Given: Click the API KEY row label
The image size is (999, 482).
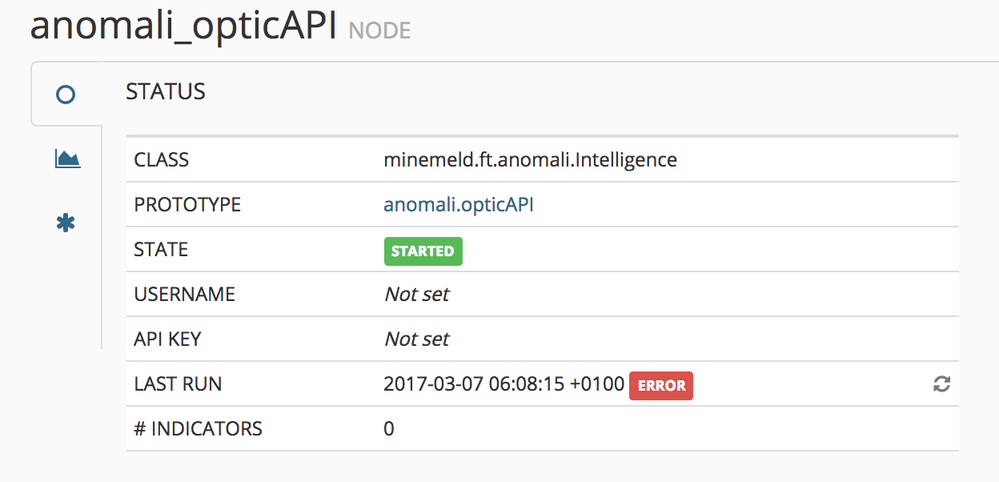Looking at the screenshot, I should (167, 339).
